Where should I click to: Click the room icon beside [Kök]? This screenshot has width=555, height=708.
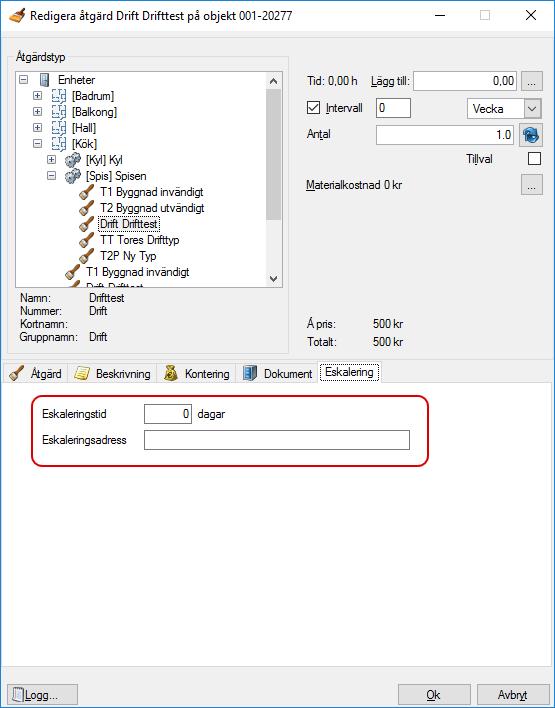59,144
